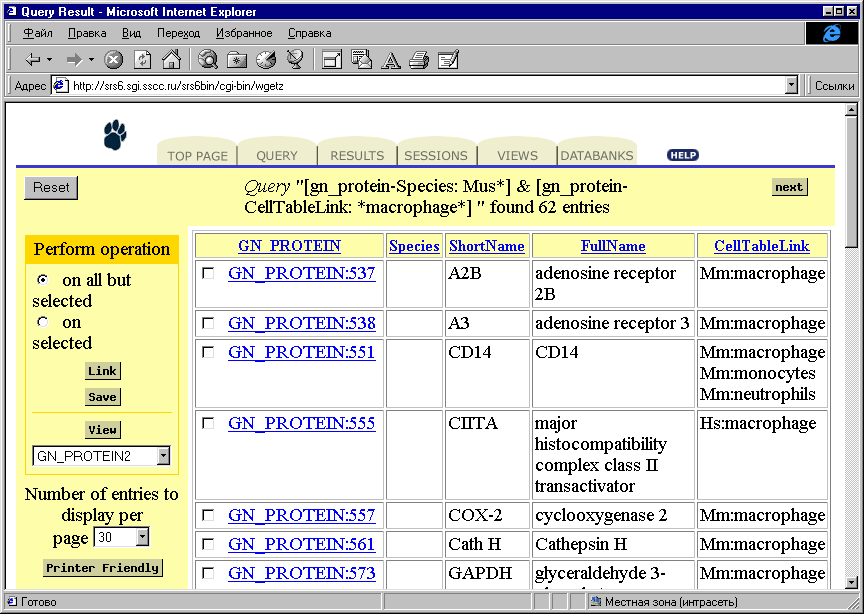Choose the 'on selected' radio button
This screenshot has height=614, width=864.
coord(42,321)
